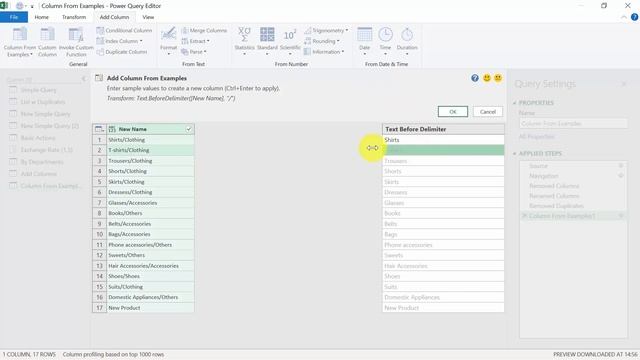Add a Conditional Column
The height and width of the screenshot is (360, 640).
[x=124, y=31]
